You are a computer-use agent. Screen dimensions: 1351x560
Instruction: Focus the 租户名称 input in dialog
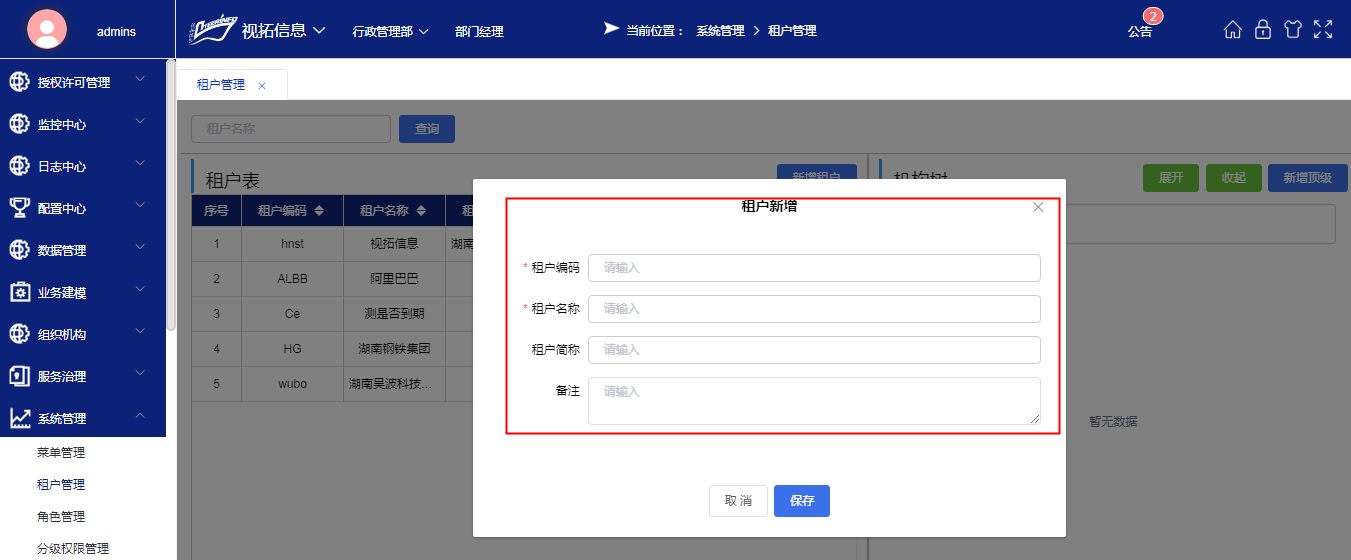click(814, 309)
